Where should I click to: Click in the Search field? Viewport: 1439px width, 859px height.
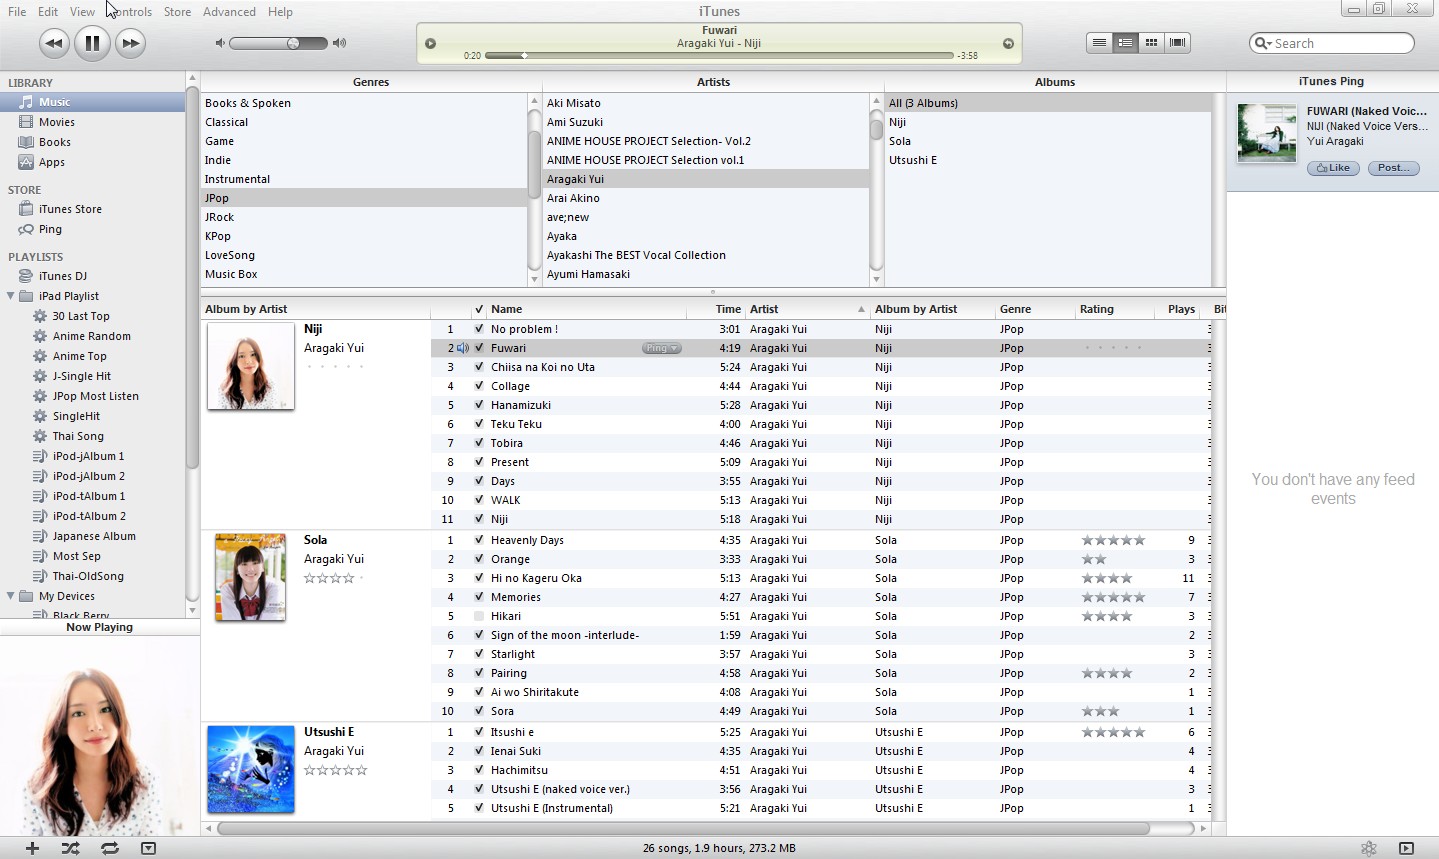(1332, 43)
